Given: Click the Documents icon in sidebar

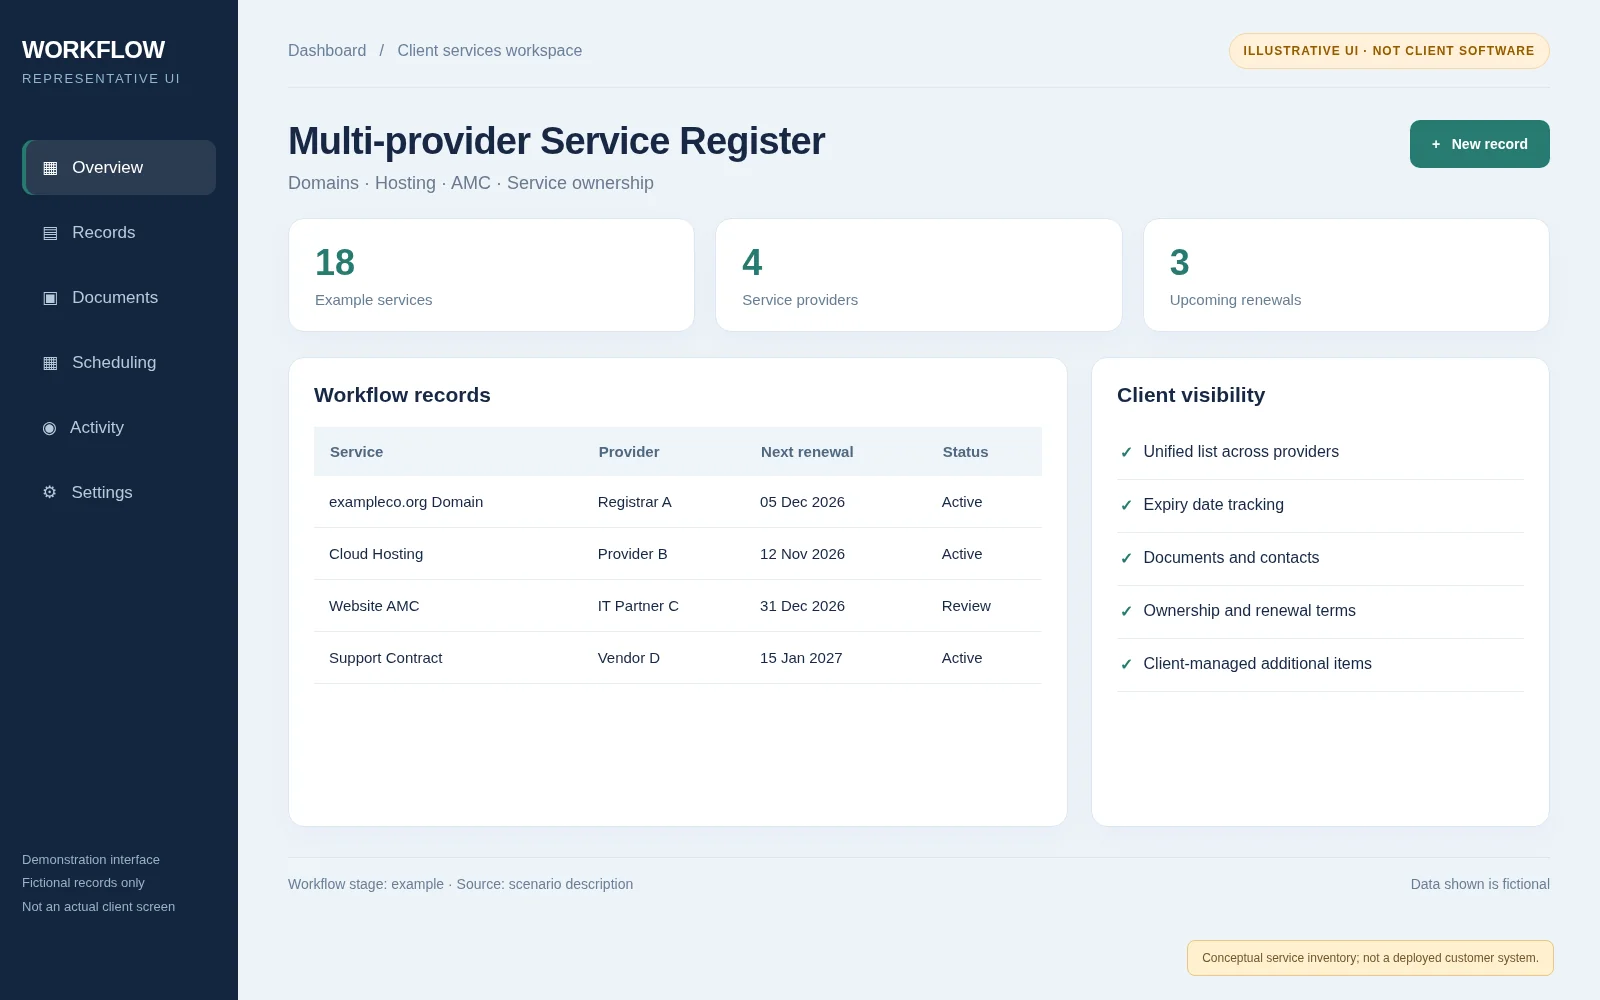Looking at the screenshot, I should pyautogui.click(x=50, y=298).
